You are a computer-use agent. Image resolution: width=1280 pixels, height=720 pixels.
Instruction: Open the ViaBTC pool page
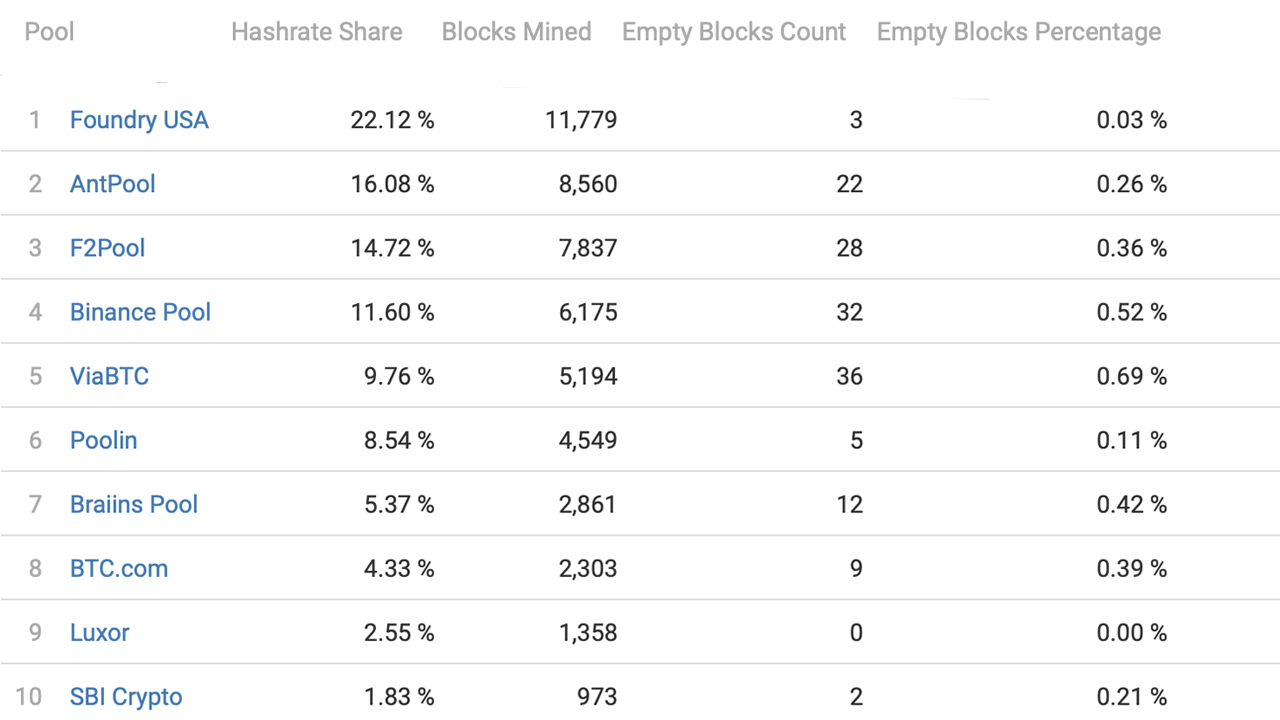[109, 376]
